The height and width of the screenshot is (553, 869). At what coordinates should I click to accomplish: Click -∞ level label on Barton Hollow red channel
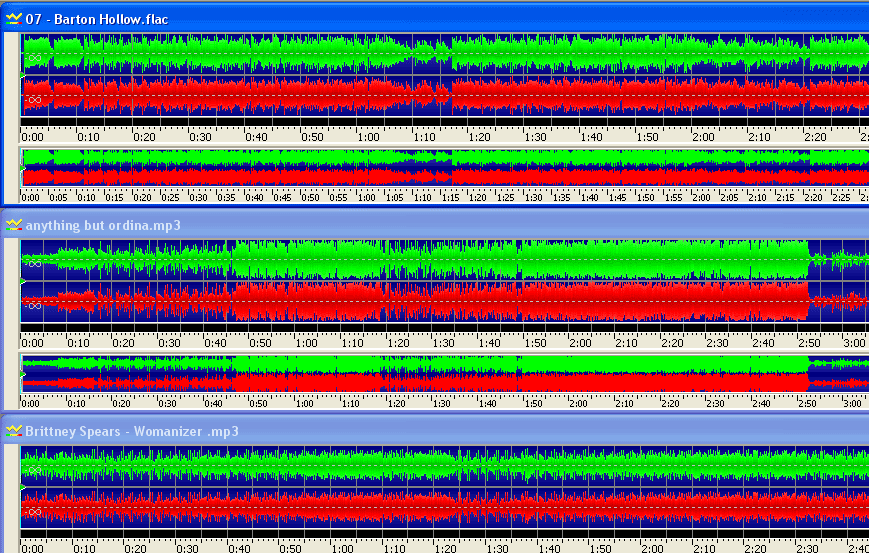[33, 100]
